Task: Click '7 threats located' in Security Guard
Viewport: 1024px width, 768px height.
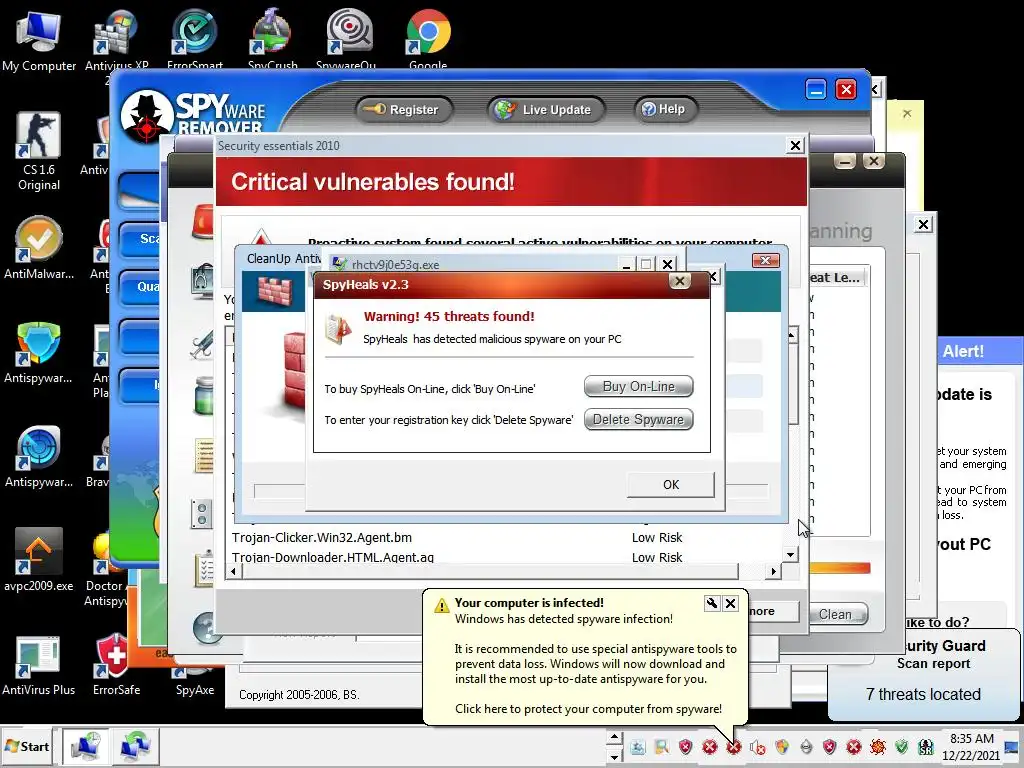Action: coord(923,694)
